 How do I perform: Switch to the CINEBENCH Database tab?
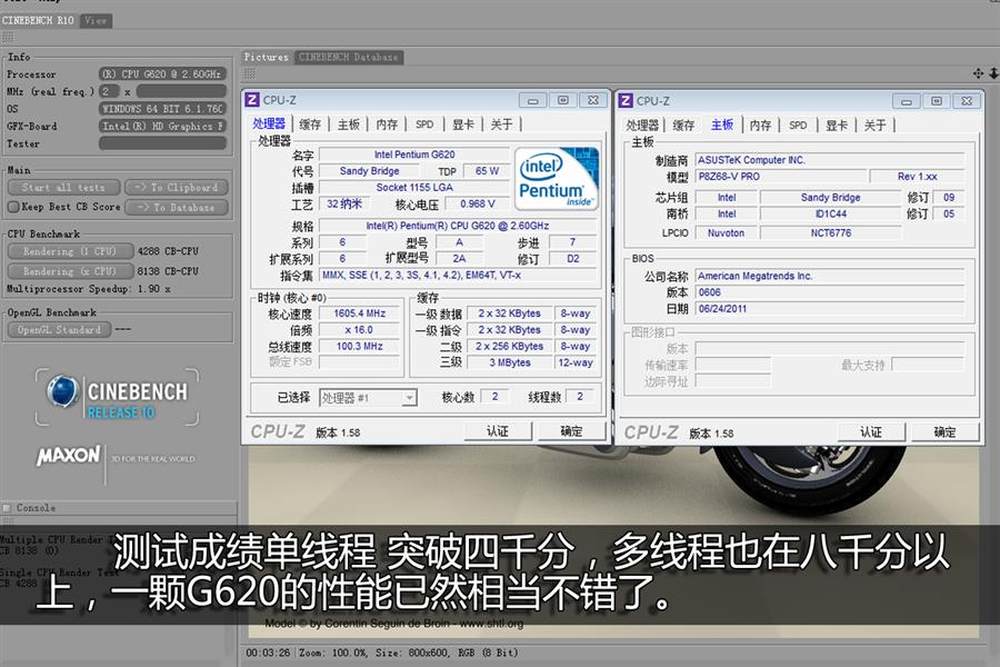349,57
